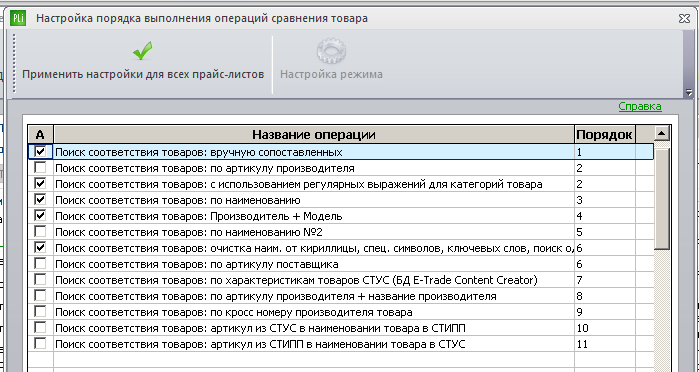Click the Название операции column header
The width and height of the screenshot is (699, 372).
314,134
